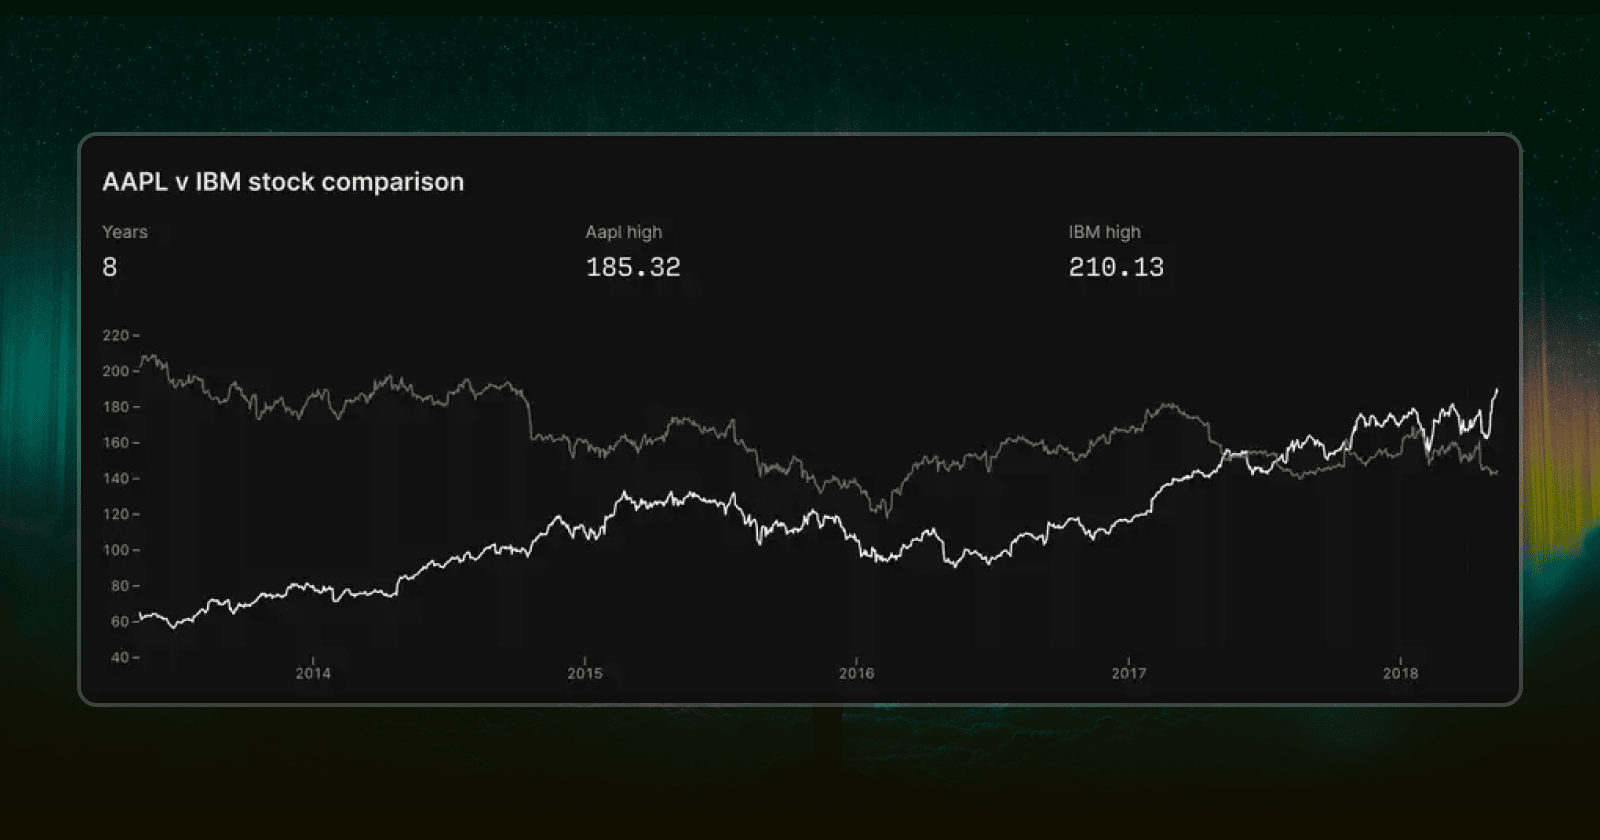Click the bright AAPL line's final peak

click(x=1497, y=390)
